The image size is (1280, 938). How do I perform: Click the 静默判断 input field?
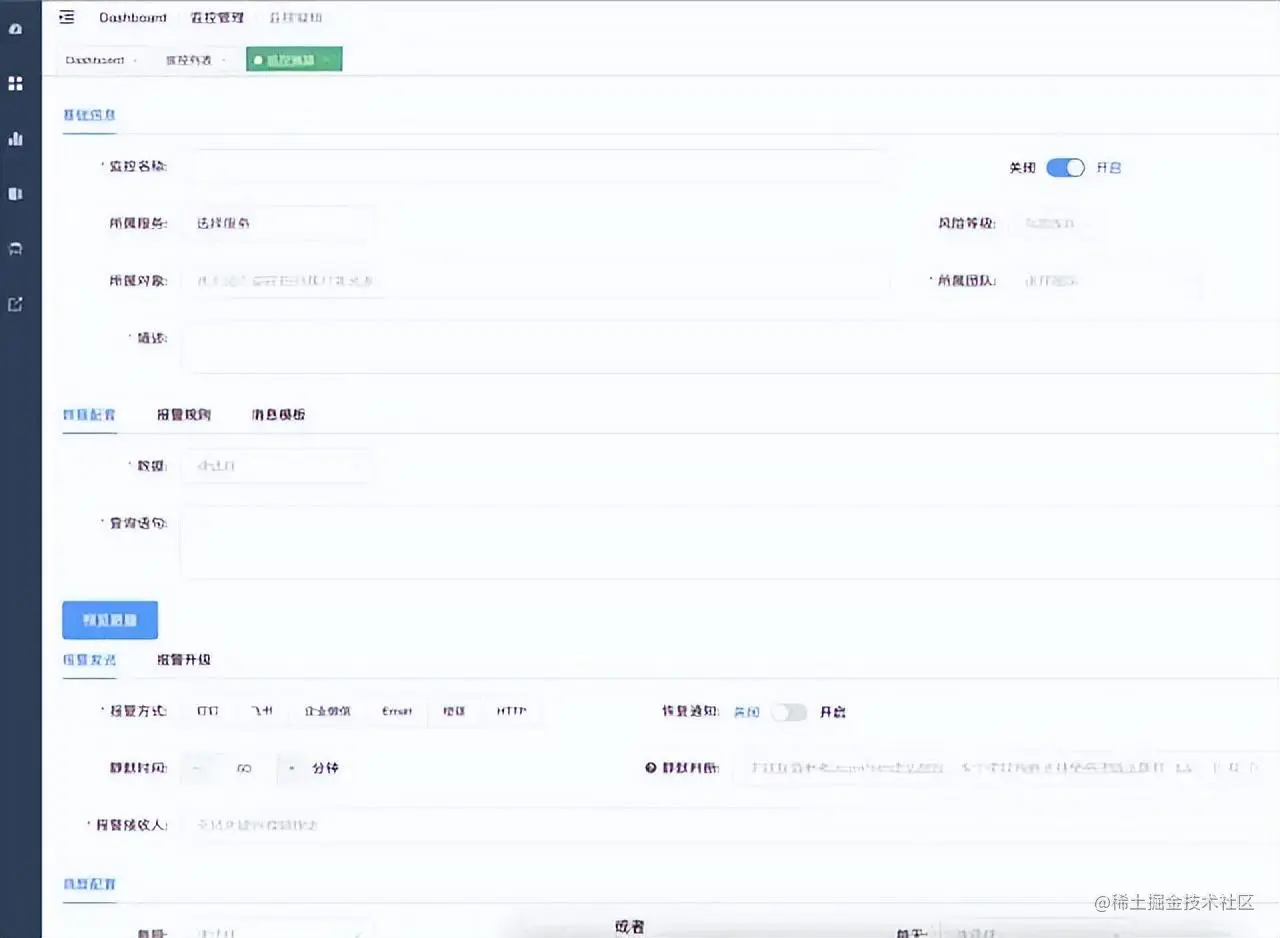(1006, 768)
